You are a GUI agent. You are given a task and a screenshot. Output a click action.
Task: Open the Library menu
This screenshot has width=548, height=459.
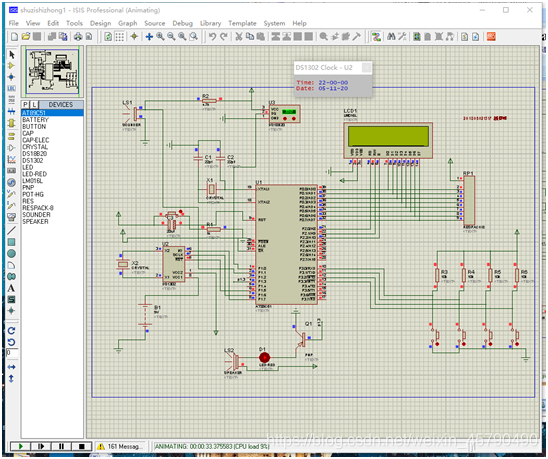(210, 23)
